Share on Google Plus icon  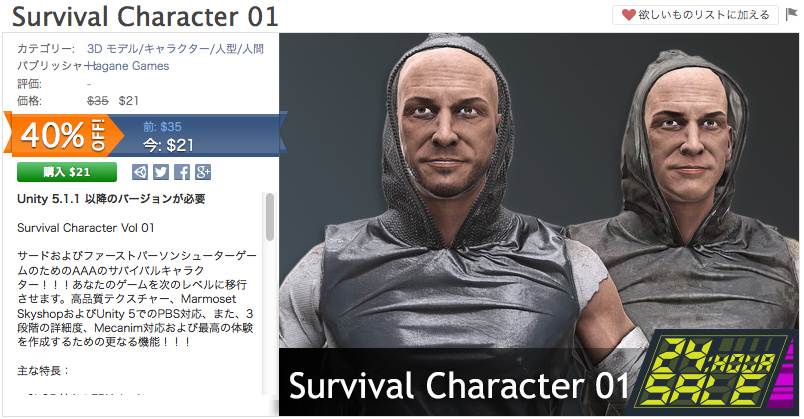(x=203, y=172)
